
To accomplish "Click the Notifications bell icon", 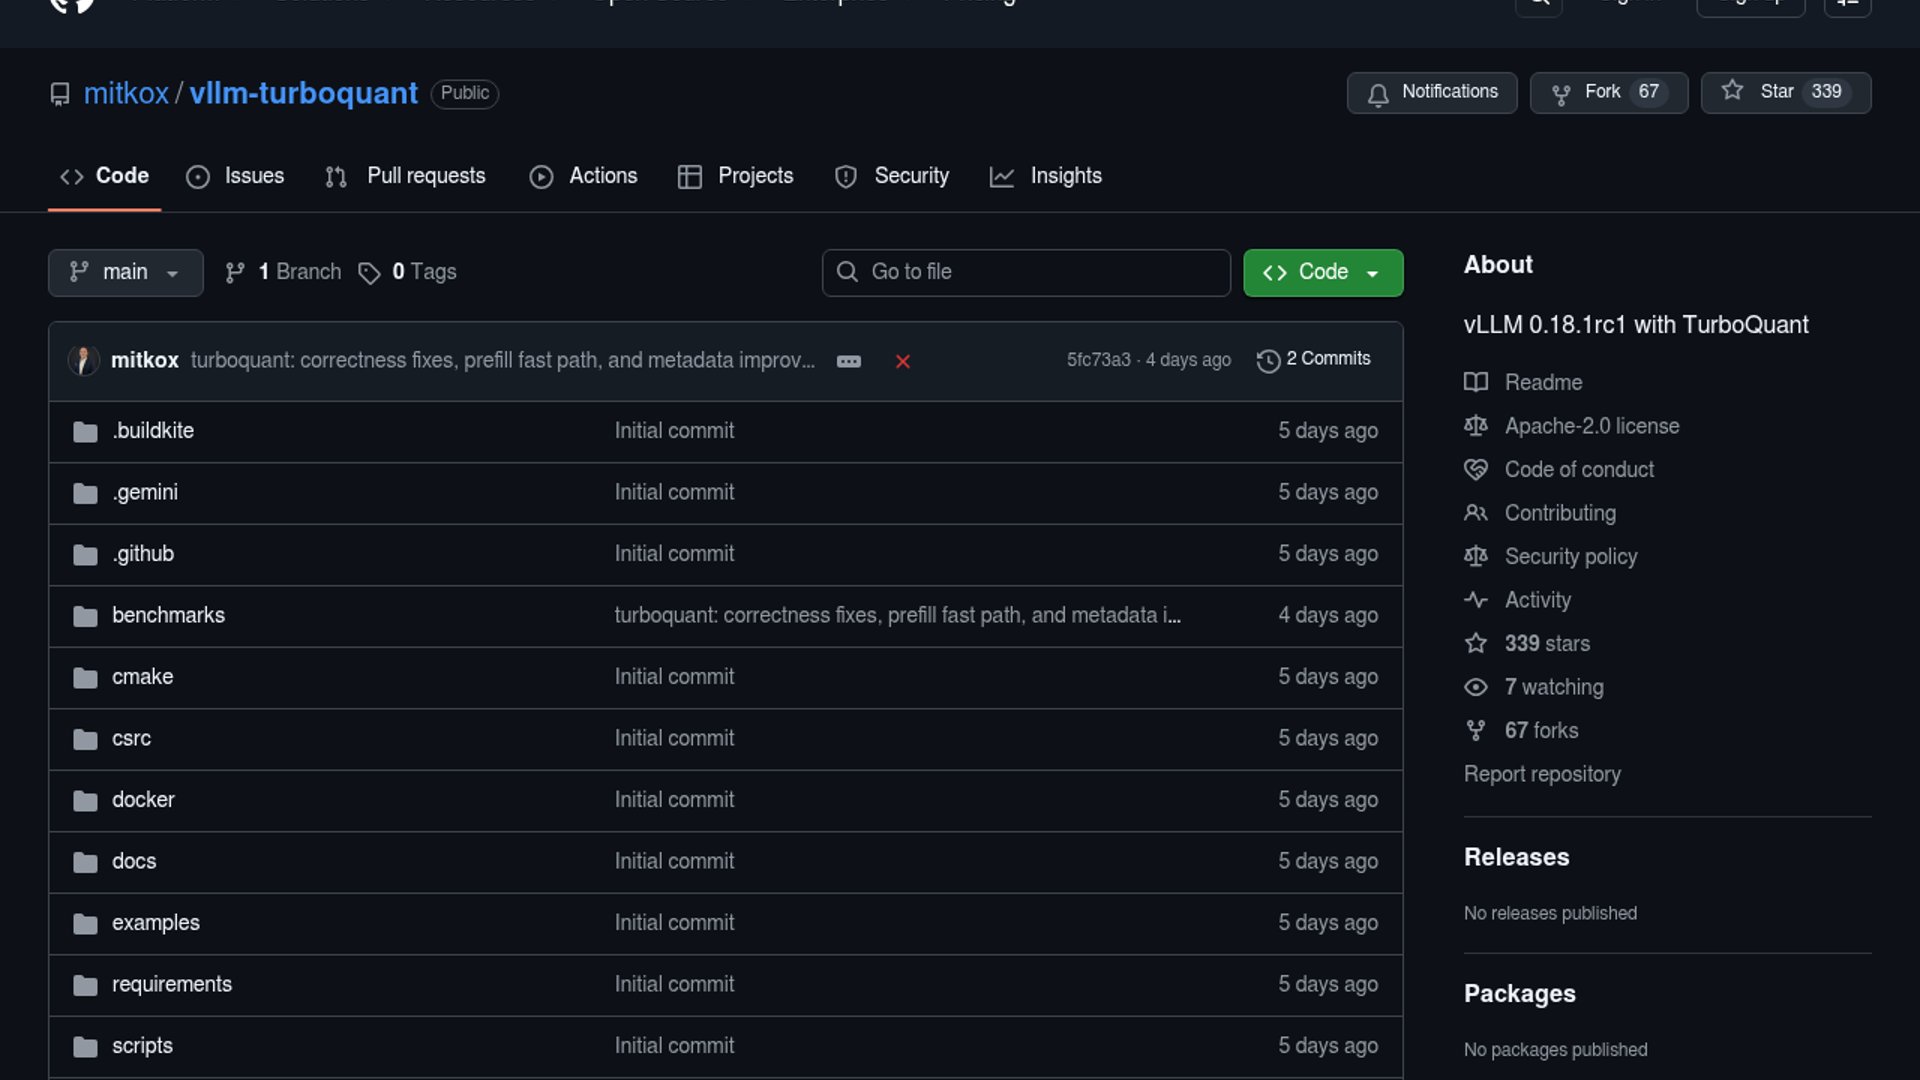I will click(x=1378, y=94).
